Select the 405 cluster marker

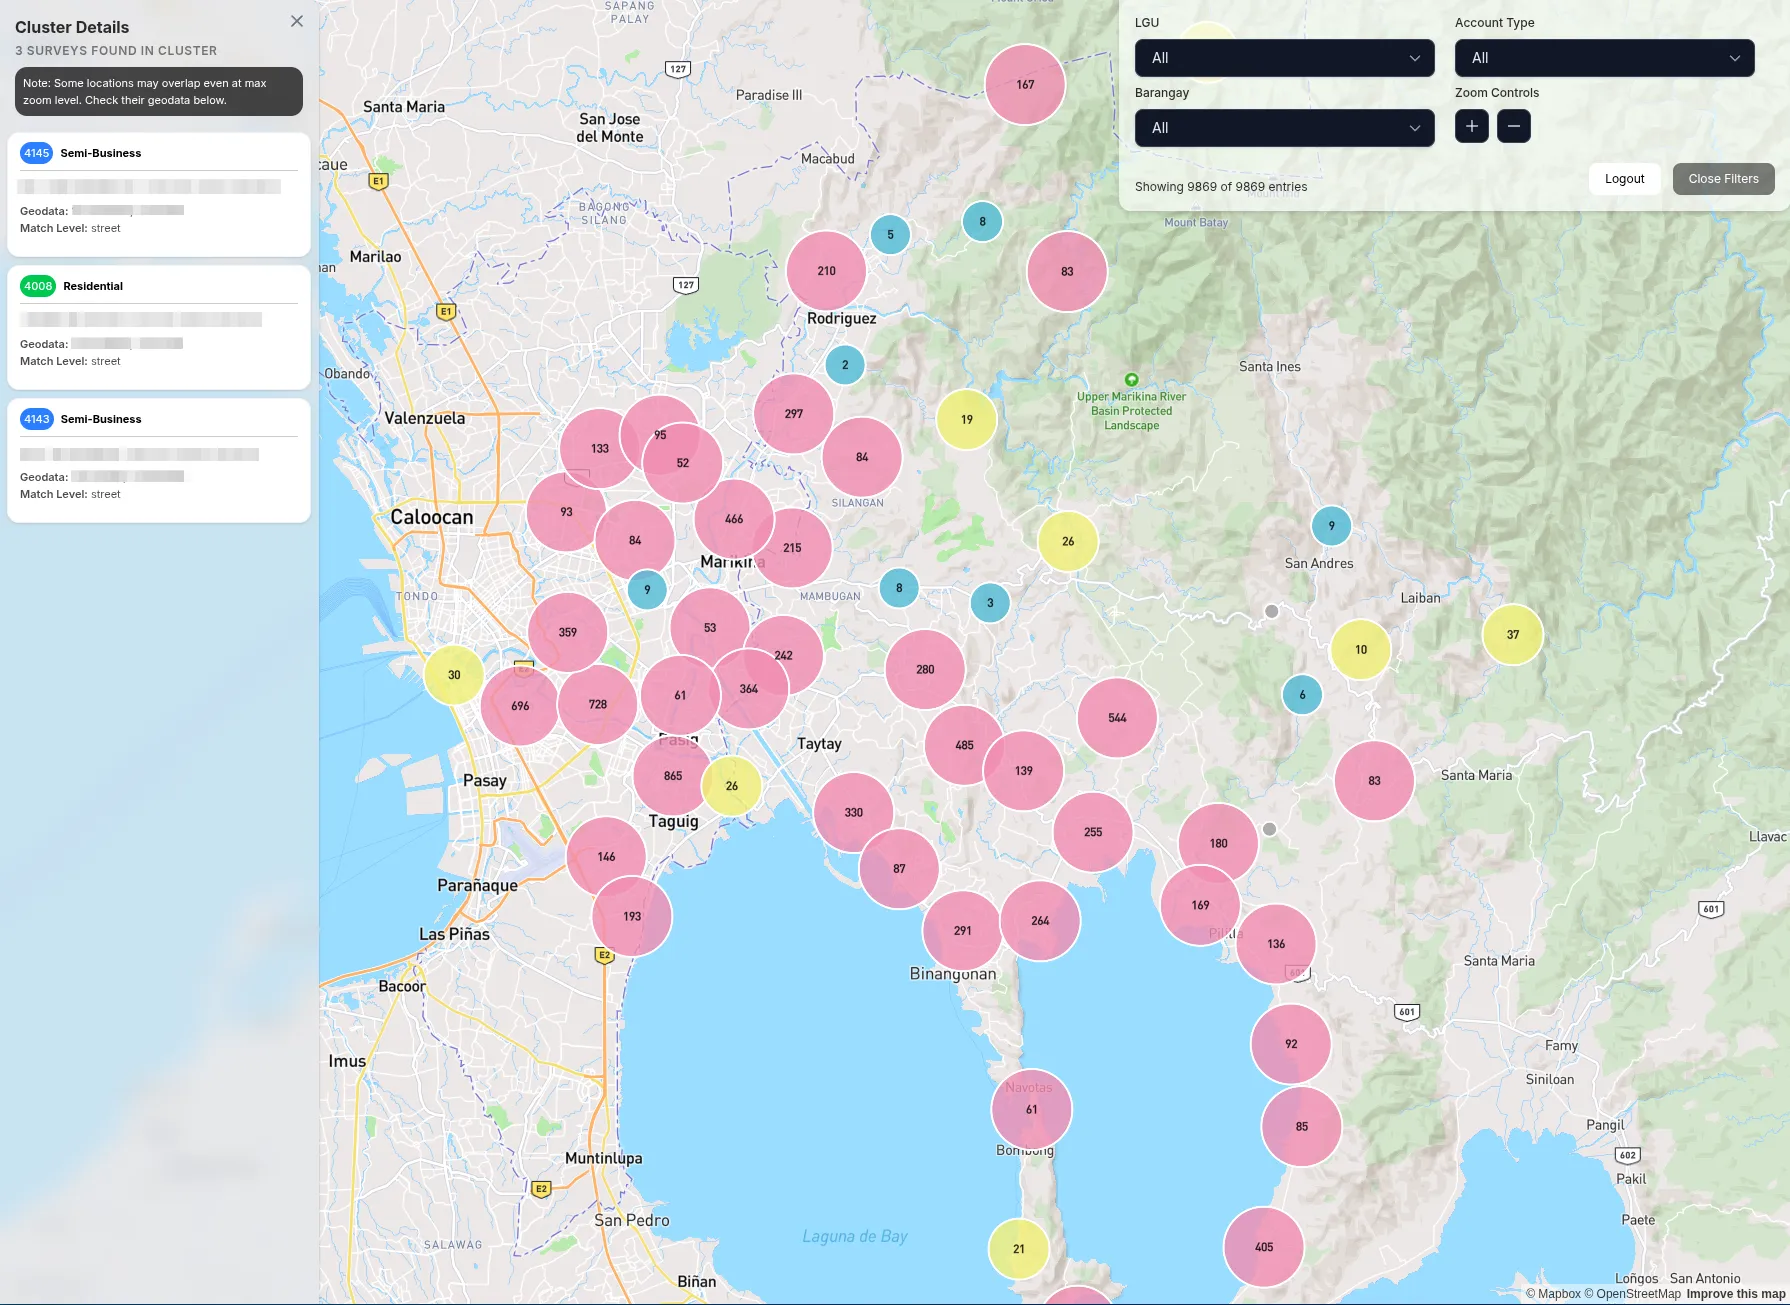click(x=1264, y=1247)
